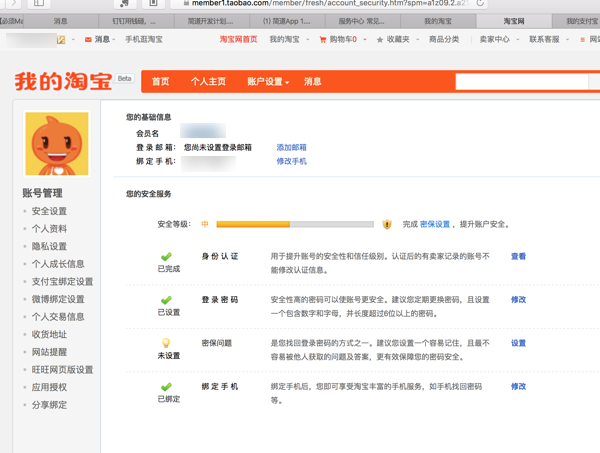Click the 商品分类 link
This screenshot has height=453, width=600.
(x=444, y=39)
